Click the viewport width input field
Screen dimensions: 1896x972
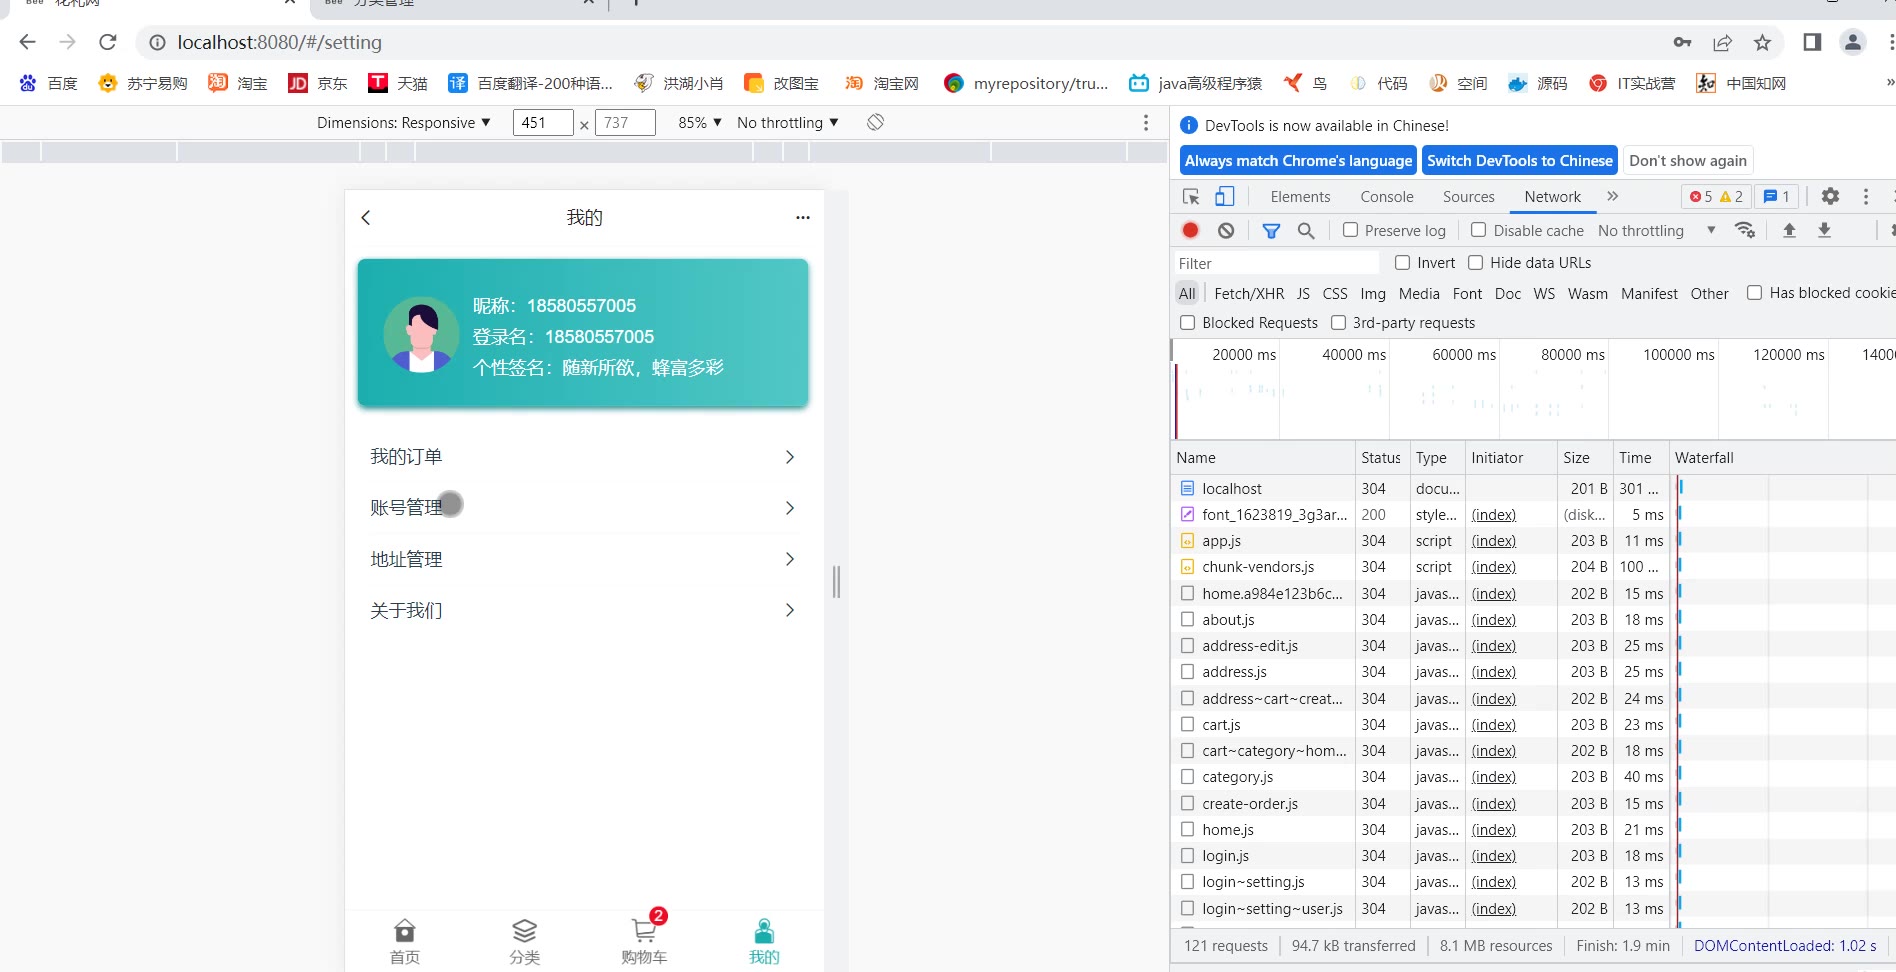tap(542, 122)
